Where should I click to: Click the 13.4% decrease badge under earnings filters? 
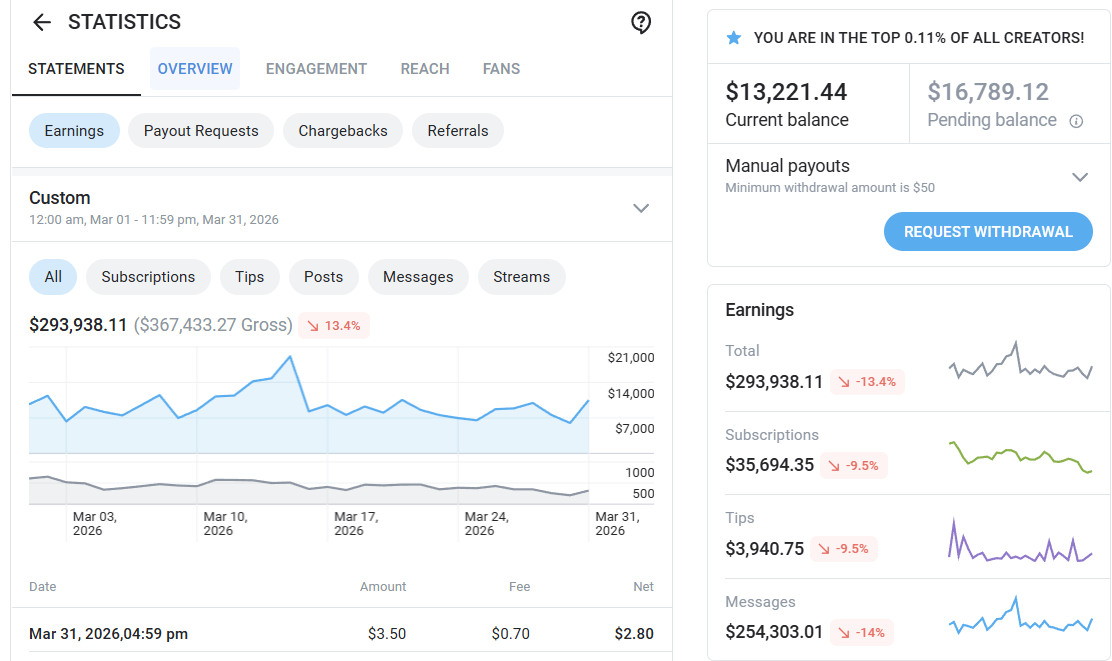pos(334,326)
